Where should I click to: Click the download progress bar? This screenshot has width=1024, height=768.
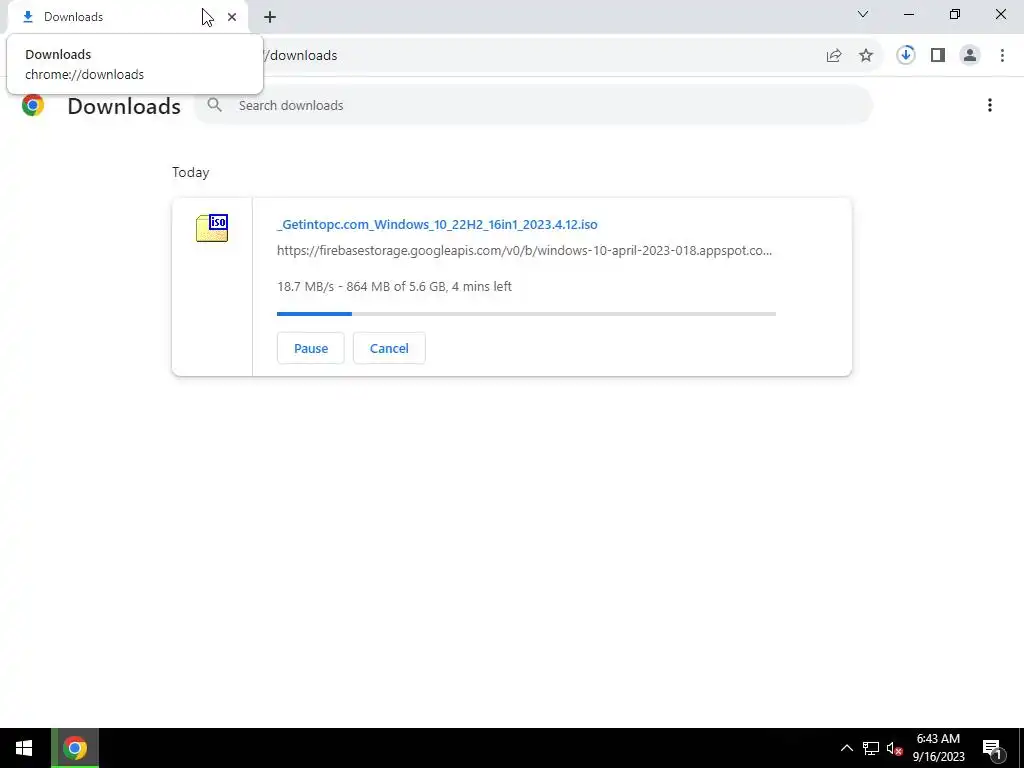coord(526,314)
